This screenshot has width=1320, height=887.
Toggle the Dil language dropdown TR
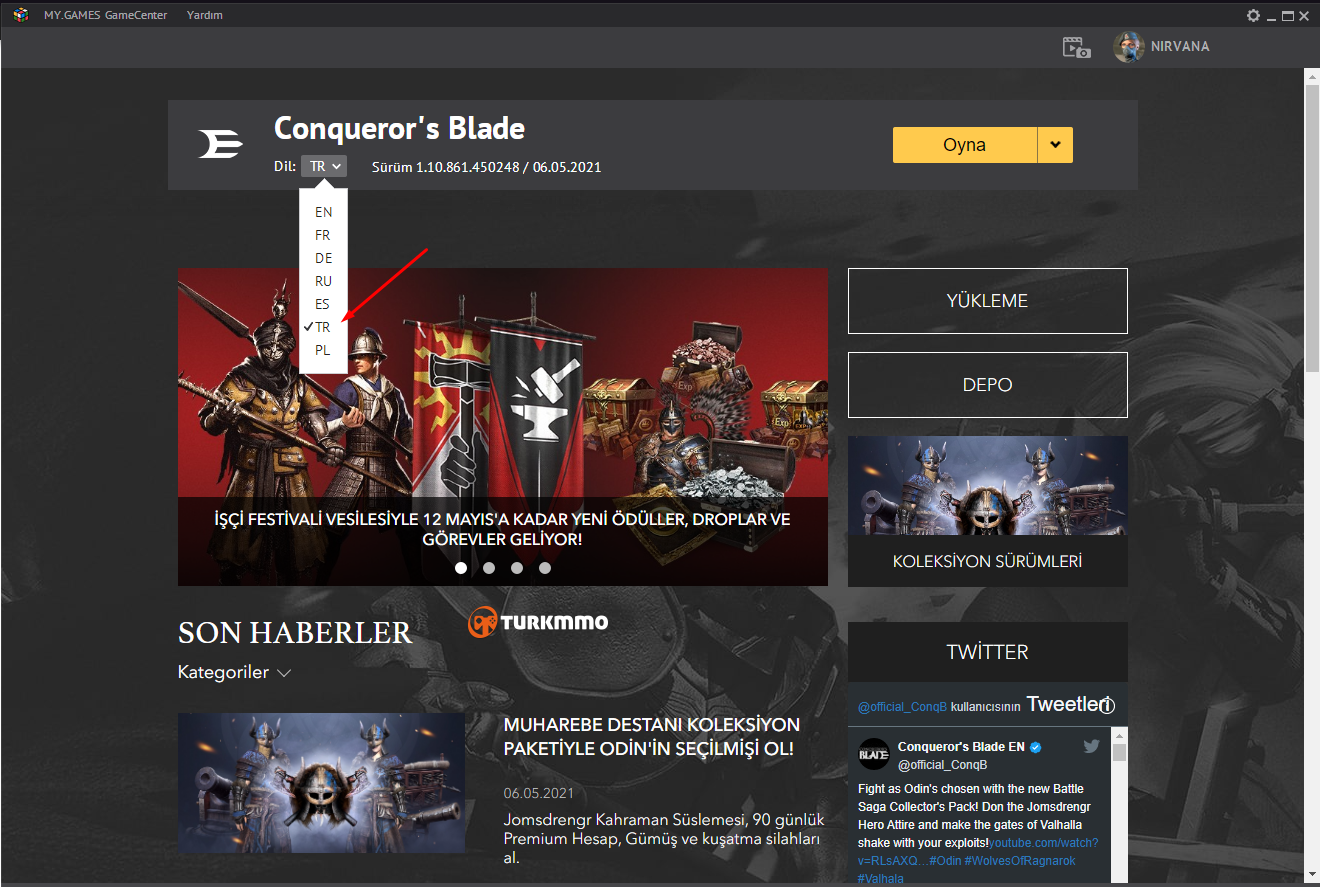pyautogui.click(x=324, y=166)
